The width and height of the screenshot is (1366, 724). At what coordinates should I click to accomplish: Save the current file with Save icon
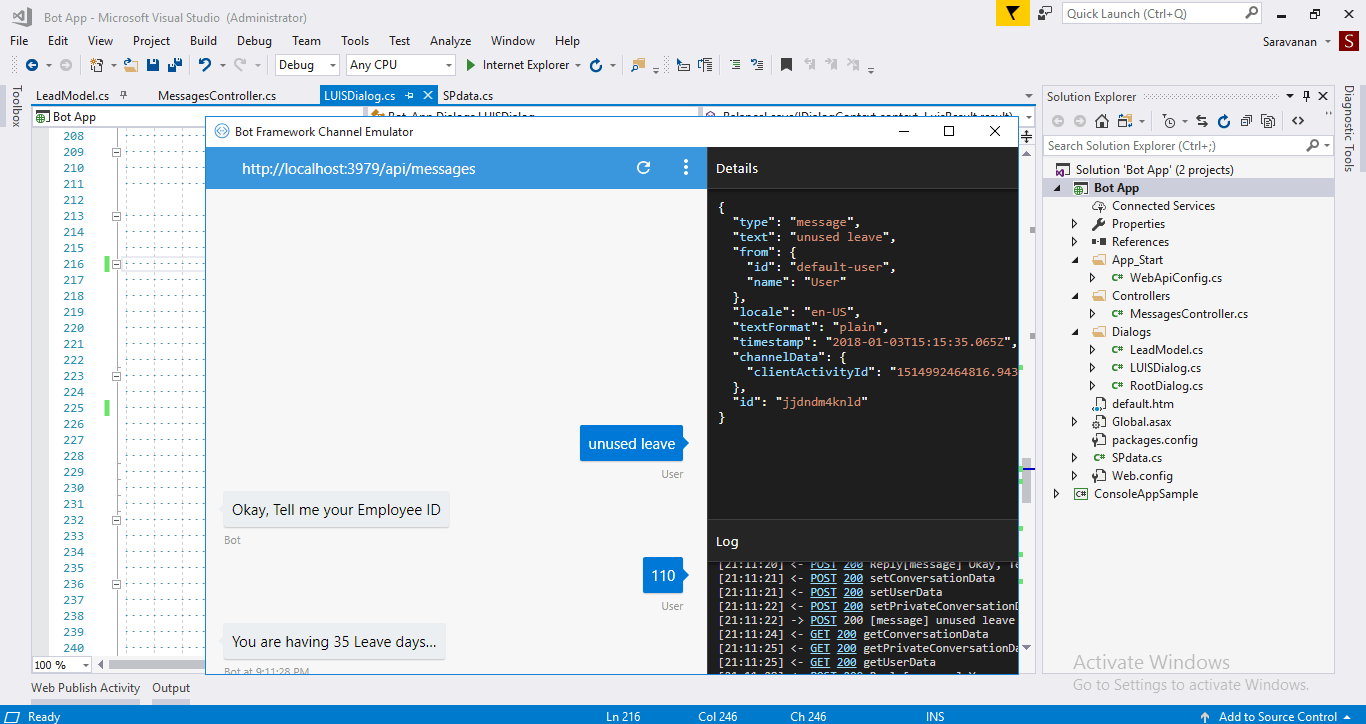coord(153,65)
